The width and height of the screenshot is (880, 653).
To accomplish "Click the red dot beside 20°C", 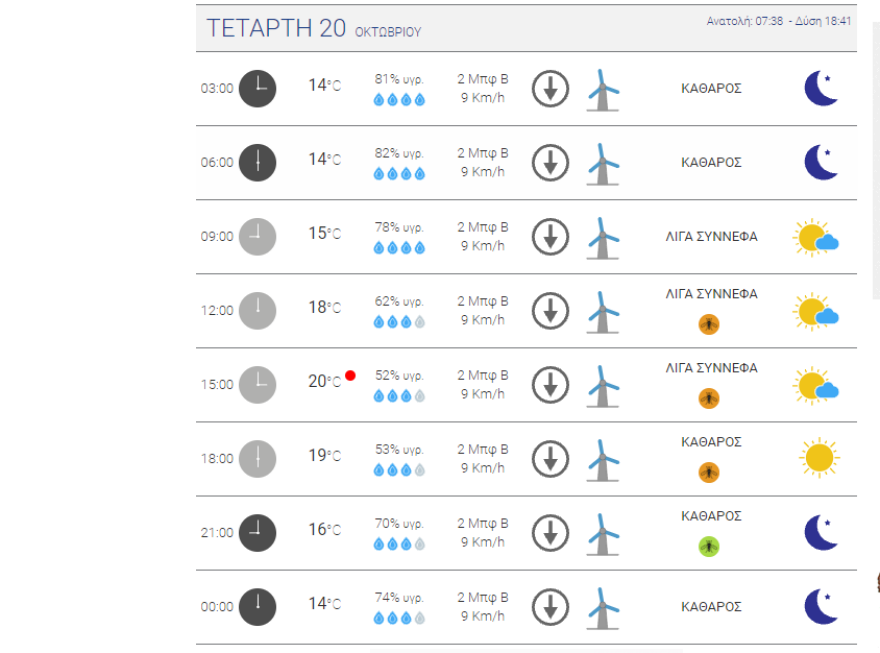I will tap(350, 376).
